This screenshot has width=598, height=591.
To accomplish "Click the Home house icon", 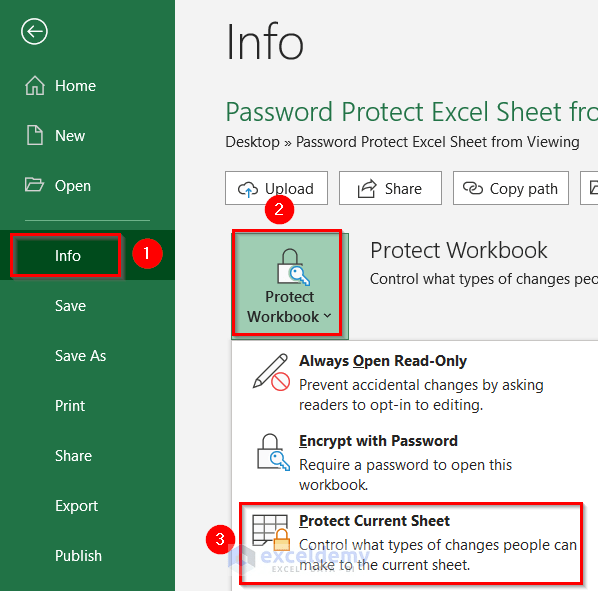I will [35, 85].
